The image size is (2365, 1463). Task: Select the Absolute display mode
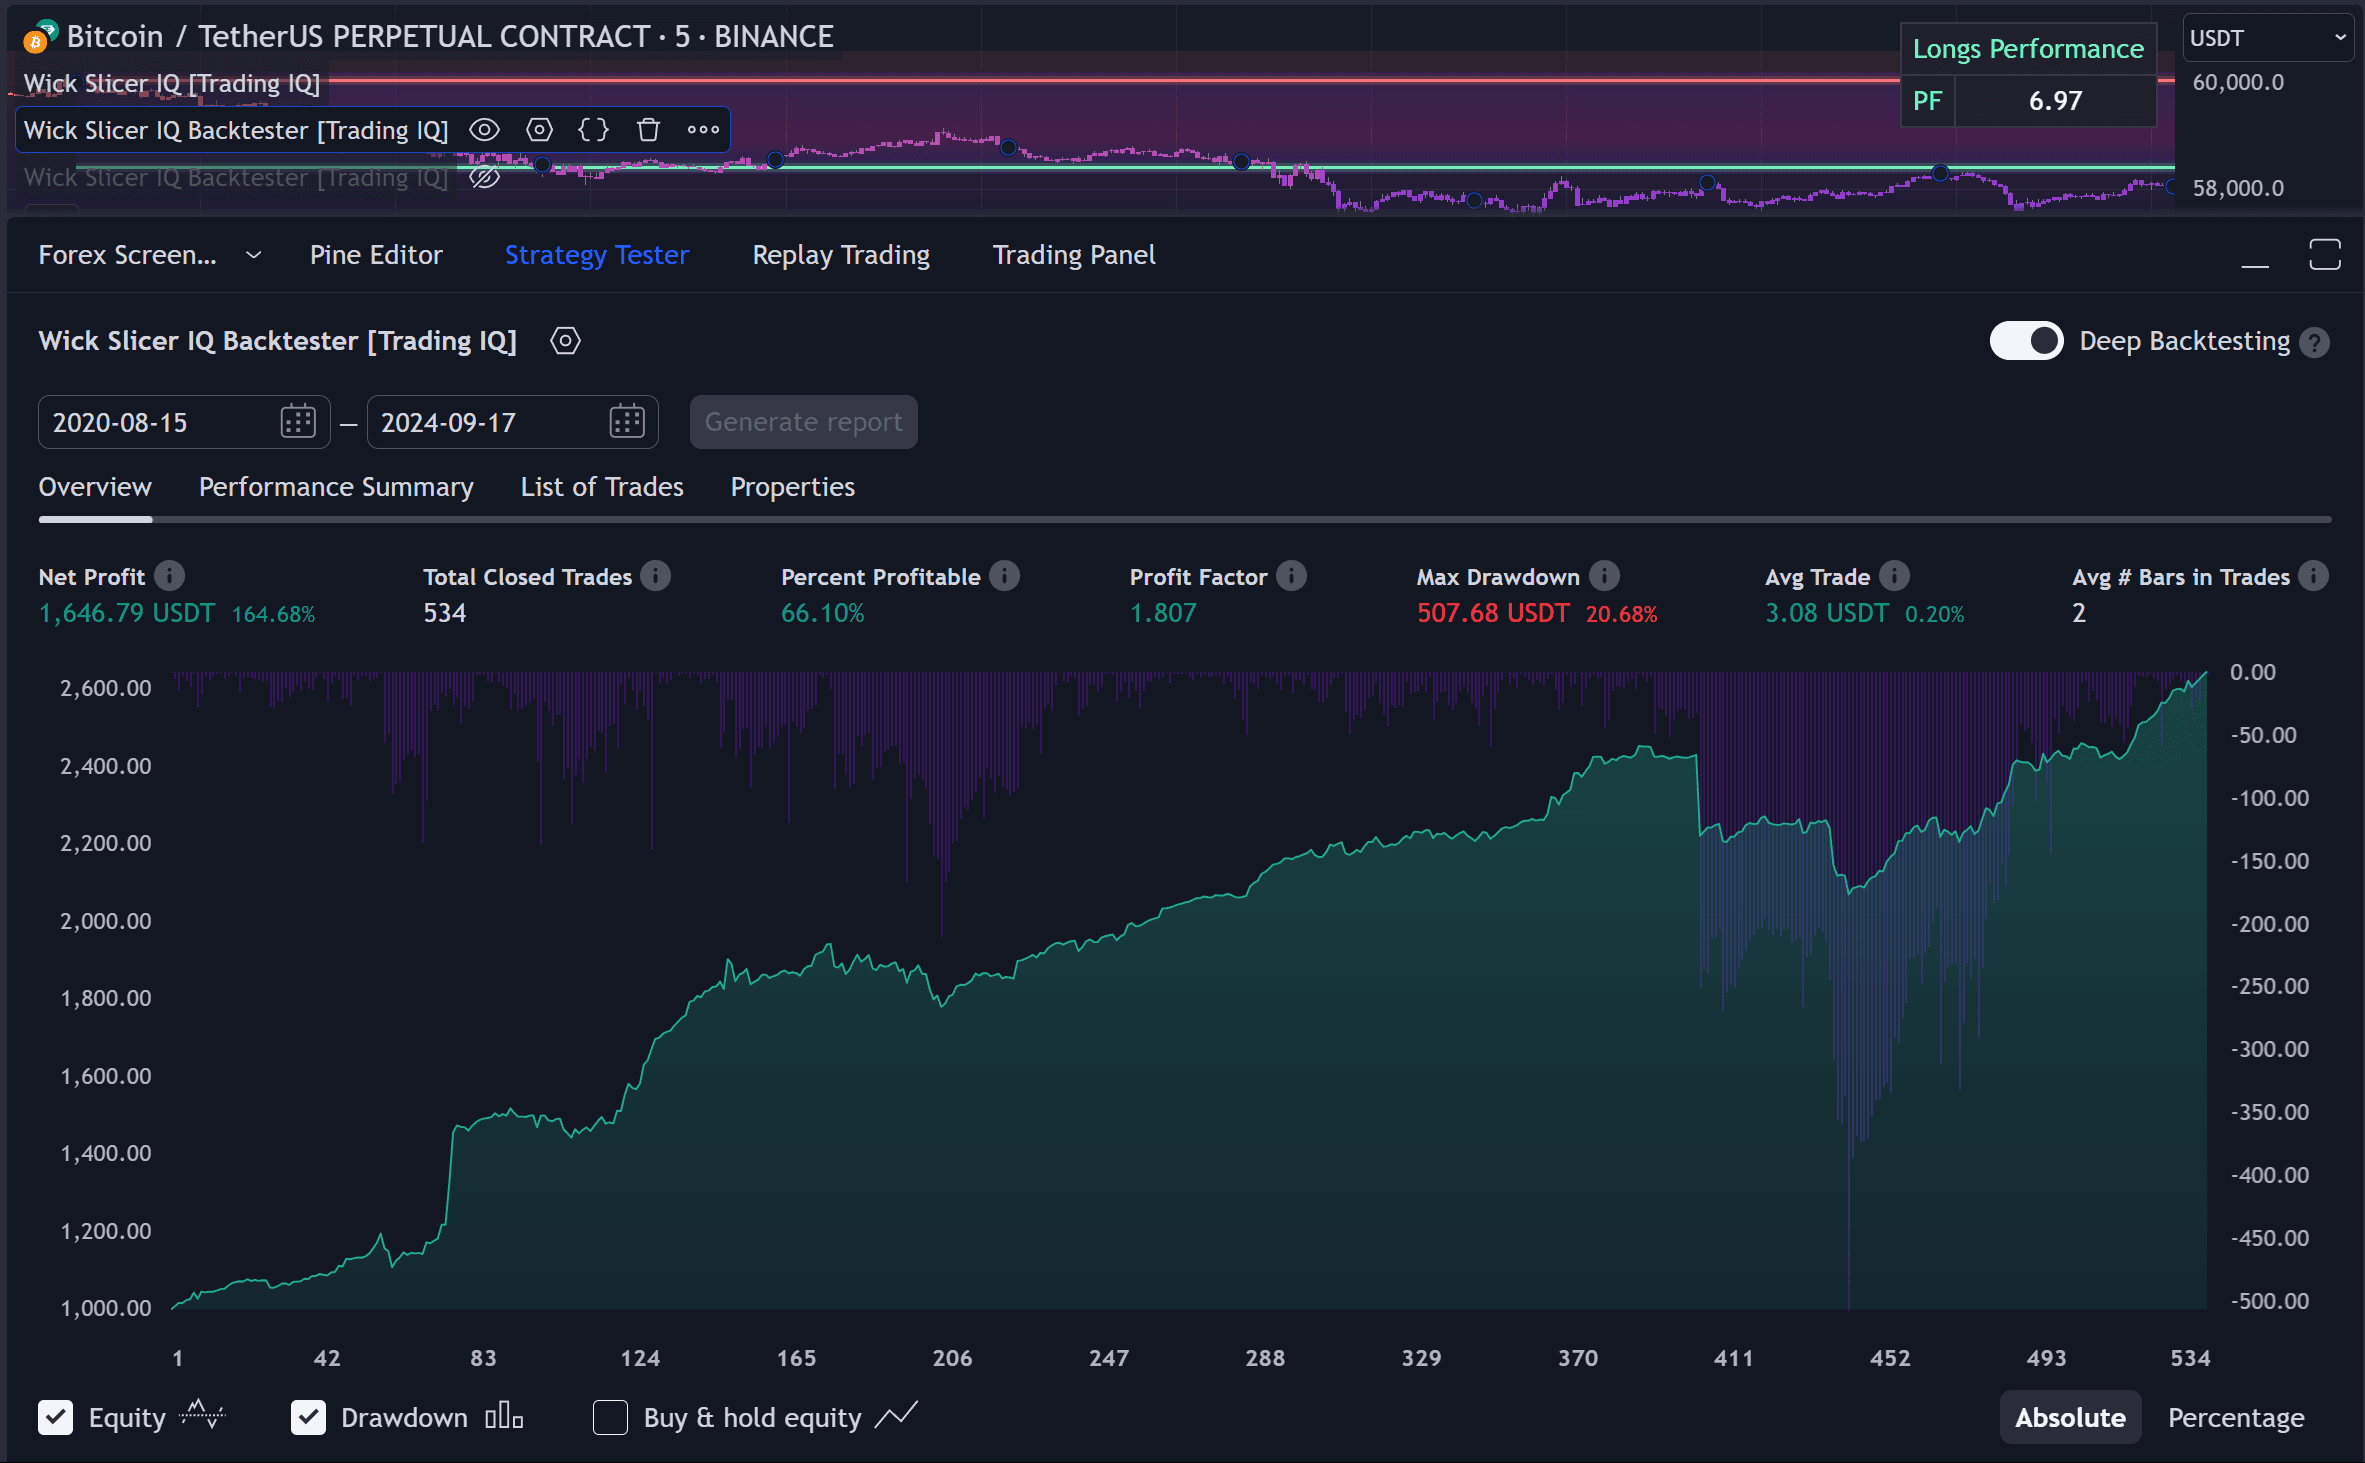tap(2070, 1417)
